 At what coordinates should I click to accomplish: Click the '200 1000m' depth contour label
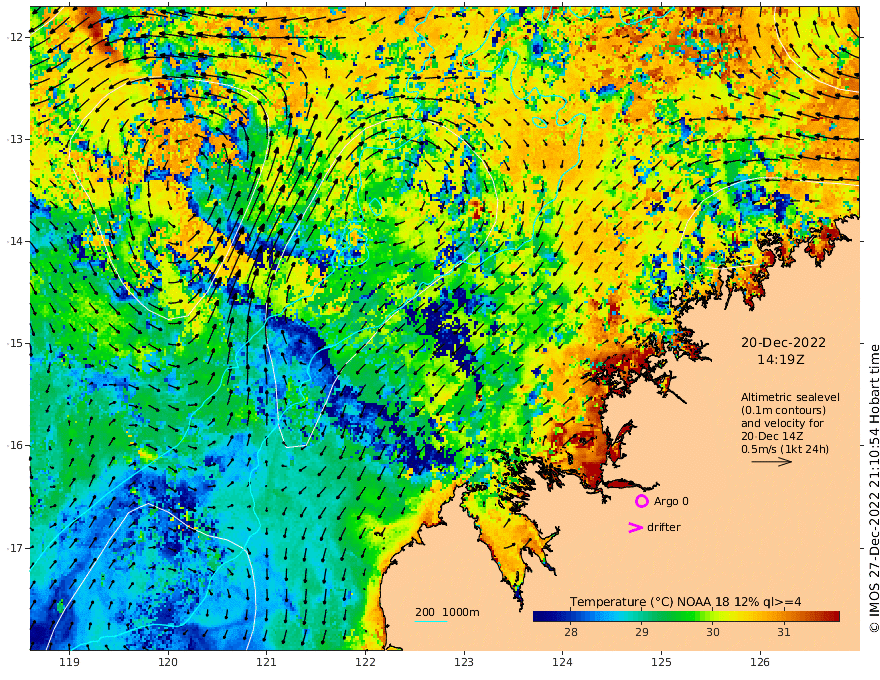point(447,612)
